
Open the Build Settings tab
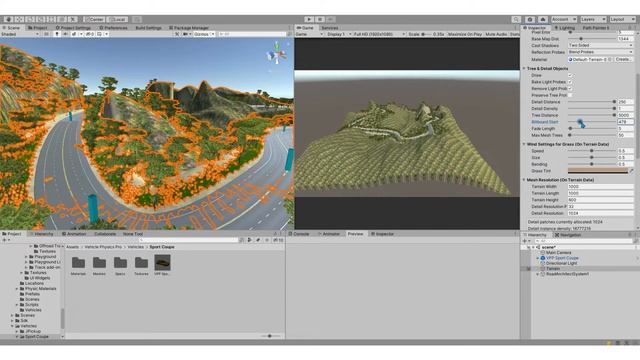coord(149,28)
